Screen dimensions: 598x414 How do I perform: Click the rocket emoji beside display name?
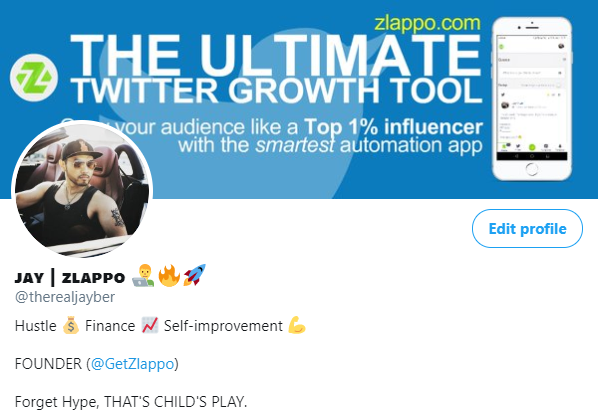coord(195,275)
